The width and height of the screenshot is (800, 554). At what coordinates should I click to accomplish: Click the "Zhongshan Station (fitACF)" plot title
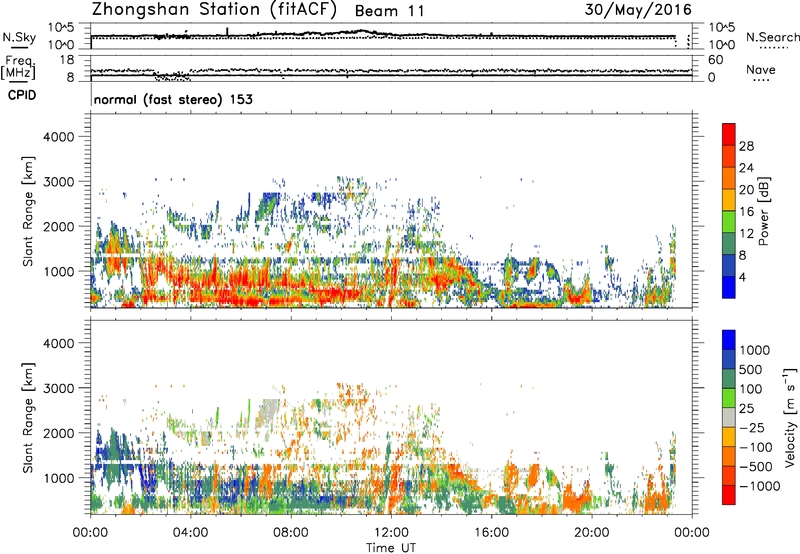[x=214, y=10]
